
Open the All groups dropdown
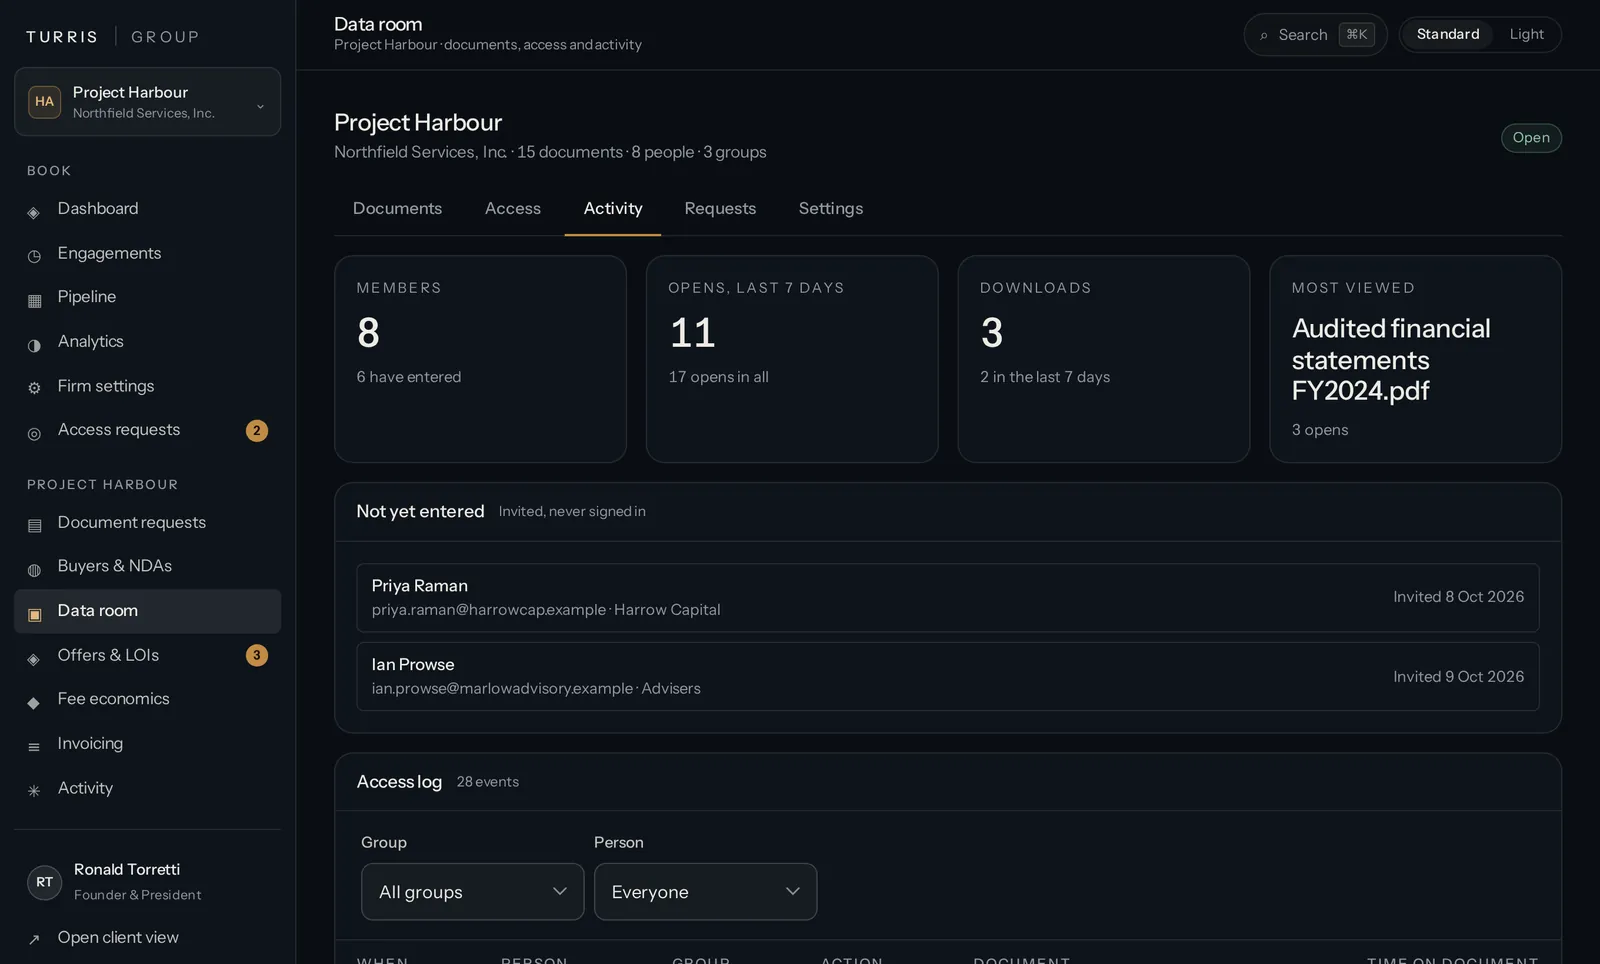click(x=472, y=892)
